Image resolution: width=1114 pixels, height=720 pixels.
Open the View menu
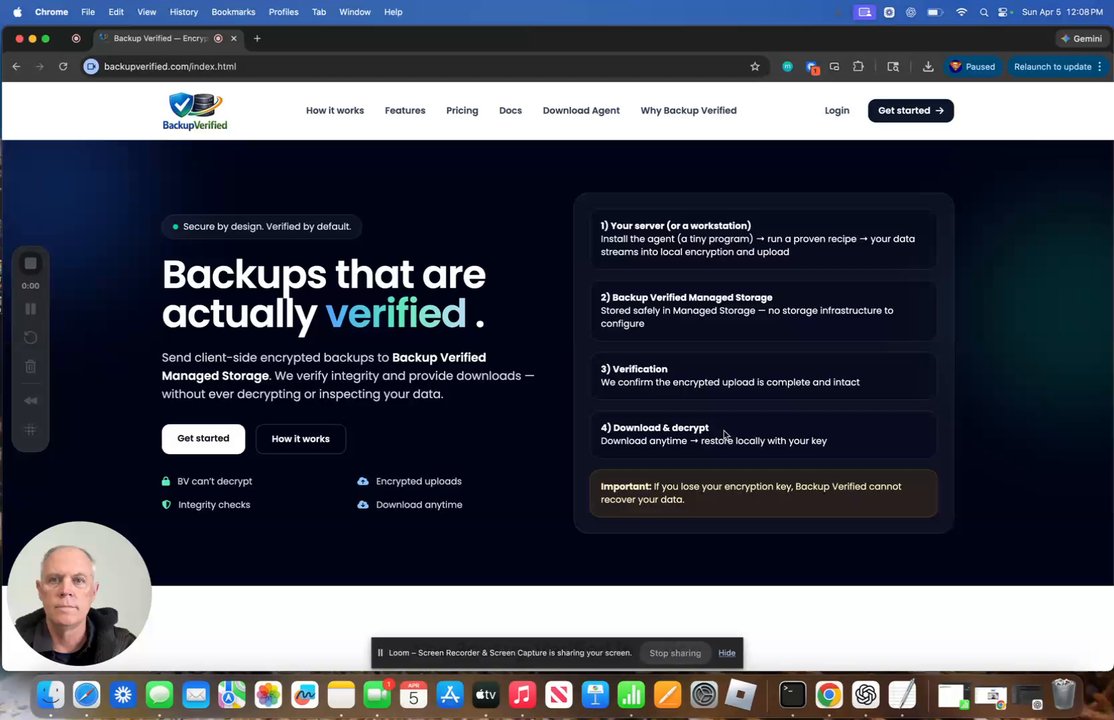[146, 12]
